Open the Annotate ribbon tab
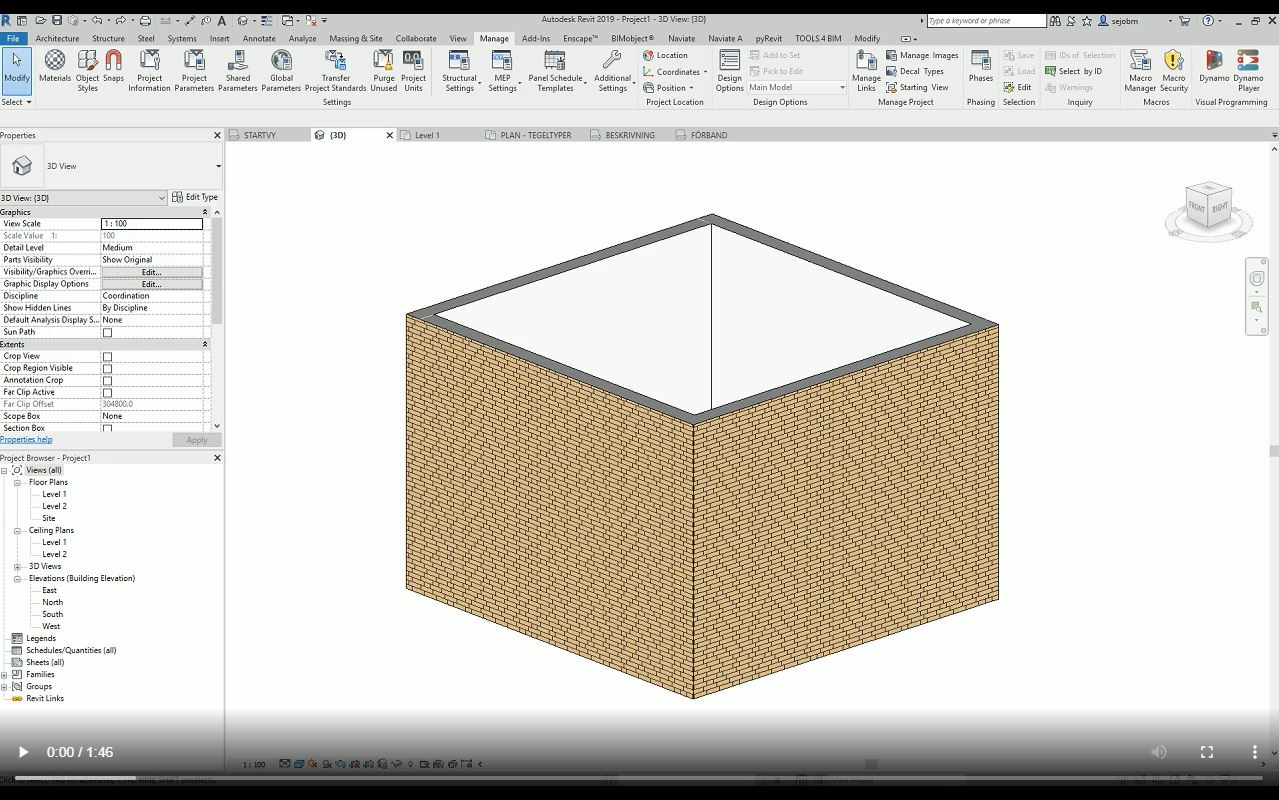Image resolution: width=1279 pixels, height=800 pixels. pyautogui.click(x=259, y=39)
